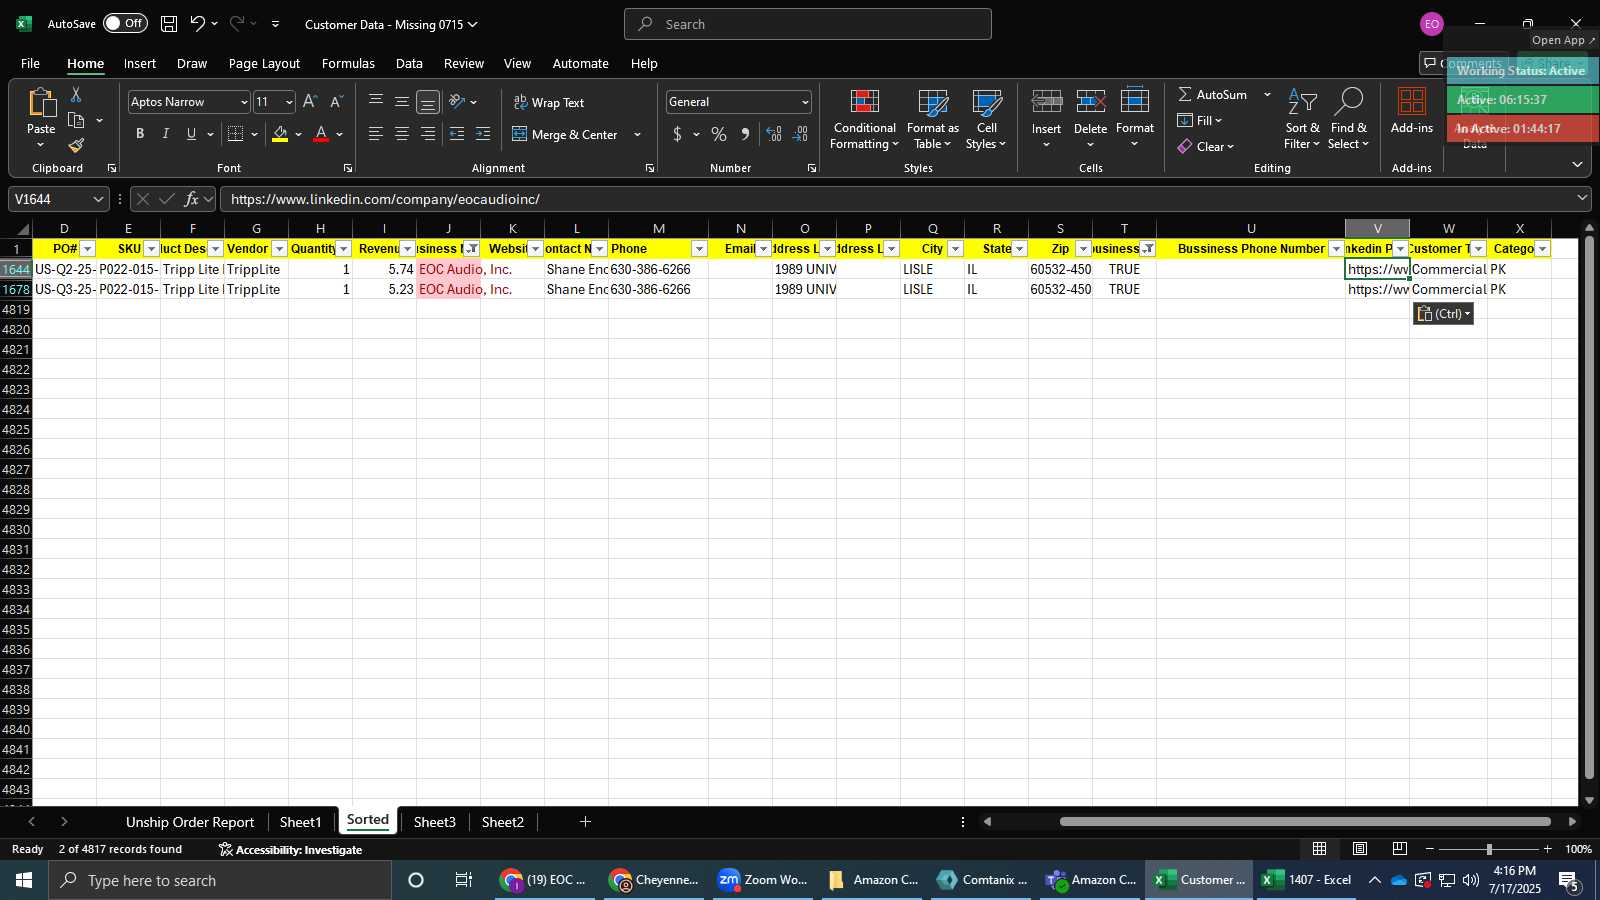Center text horizontally in cell
This screenshot has height=900, width=1600.
(402, 134)
